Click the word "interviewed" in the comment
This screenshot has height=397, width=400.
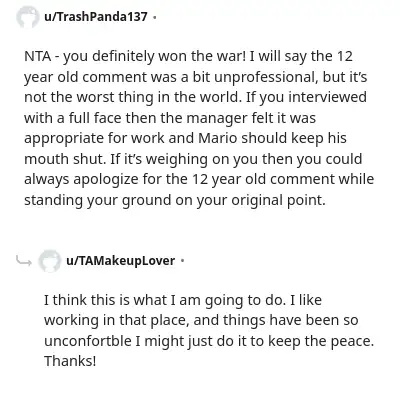coord(327,97)
